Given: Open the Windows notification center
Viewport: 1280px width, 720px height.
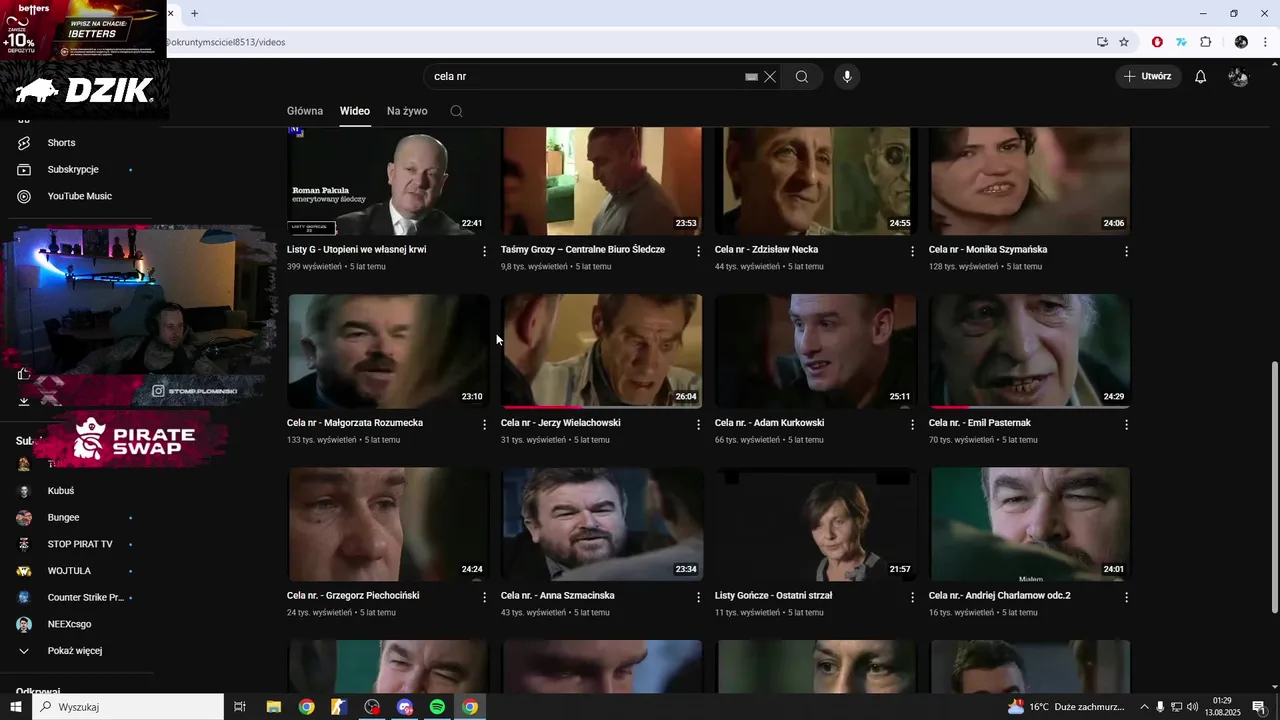Looking at the screenshot, I should 1259,707.
